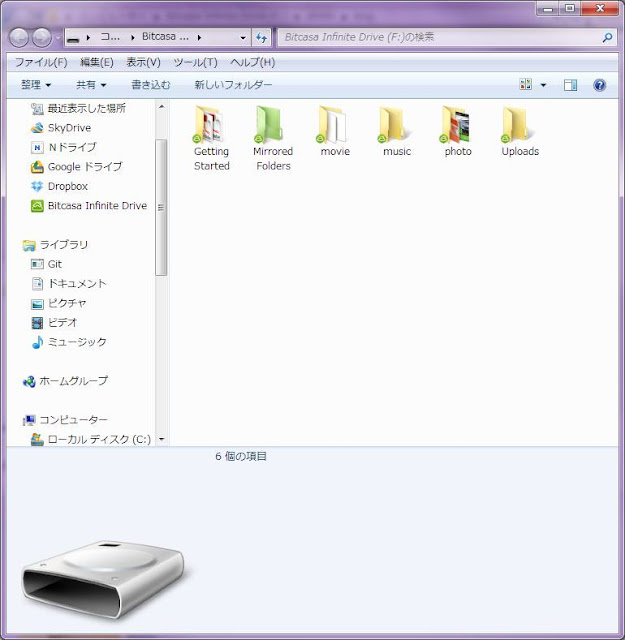
Task: Open the ビデオ library
Action: [x=54, y=322]
